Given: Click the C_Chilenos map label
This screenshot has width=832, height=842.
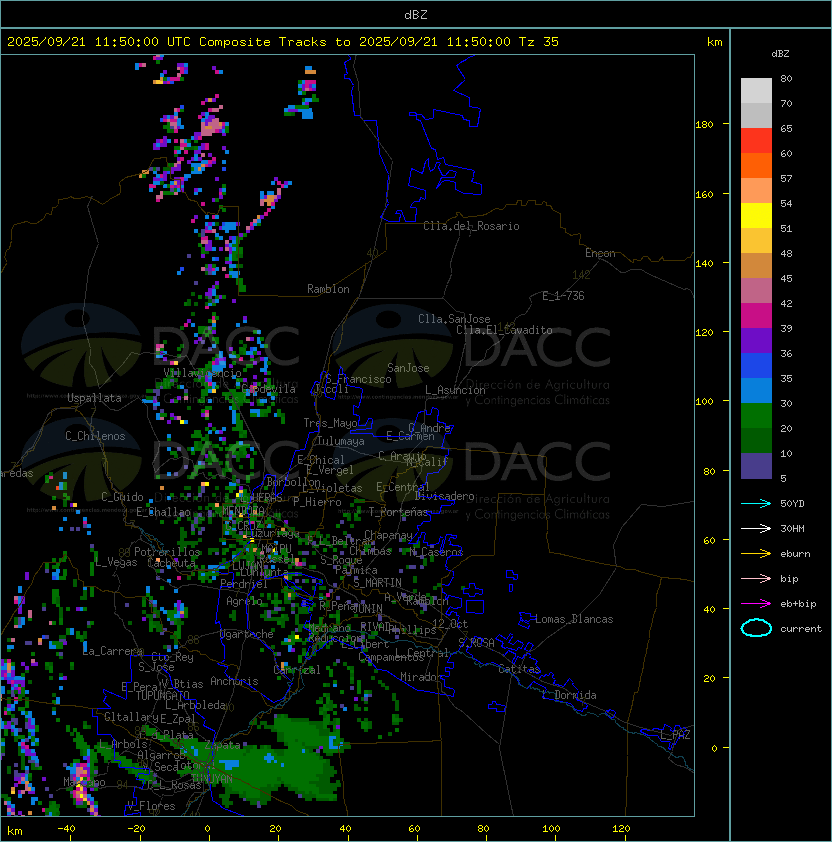Looking at the screenshot, I should tap(95, 436).
